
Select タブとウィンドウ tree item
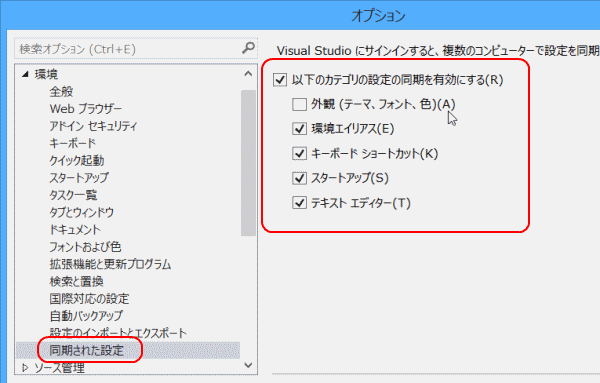click(x=82, y=212)
